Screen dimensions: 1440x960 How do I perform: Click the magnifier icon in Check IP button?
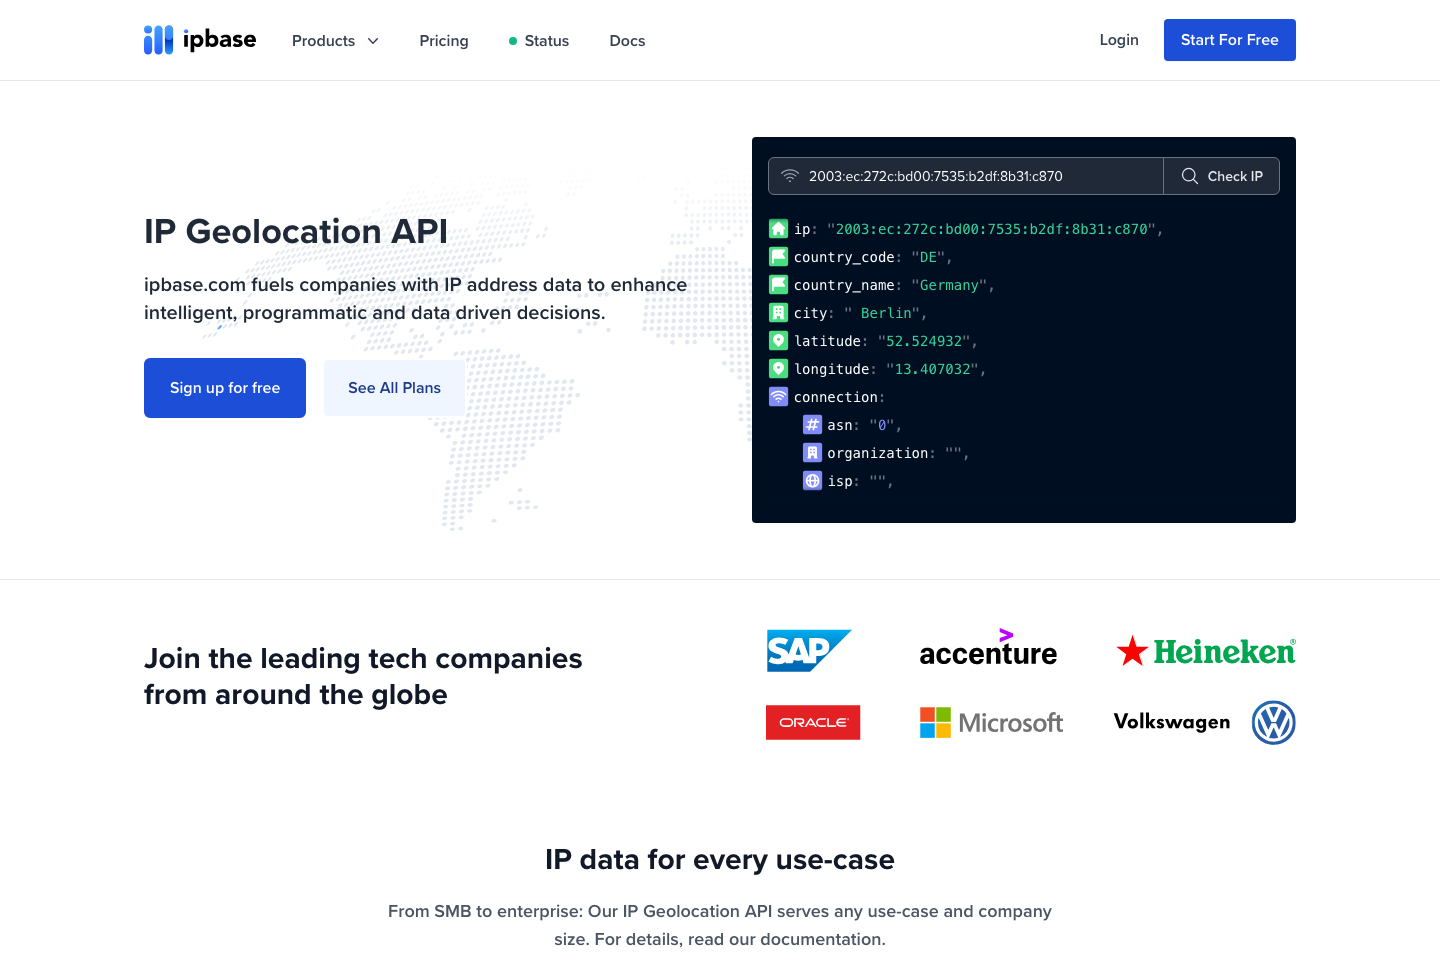(x=1190, y=176)
